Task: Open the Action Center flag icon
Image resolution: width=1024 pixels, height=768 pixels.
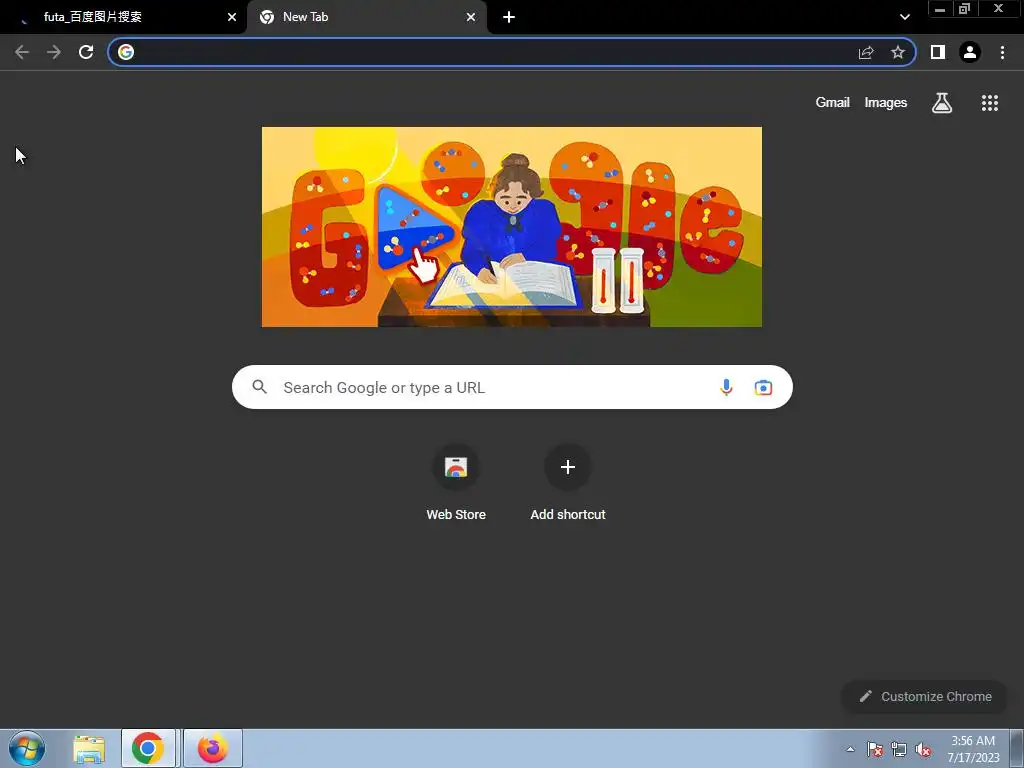Action: (875, 749)
